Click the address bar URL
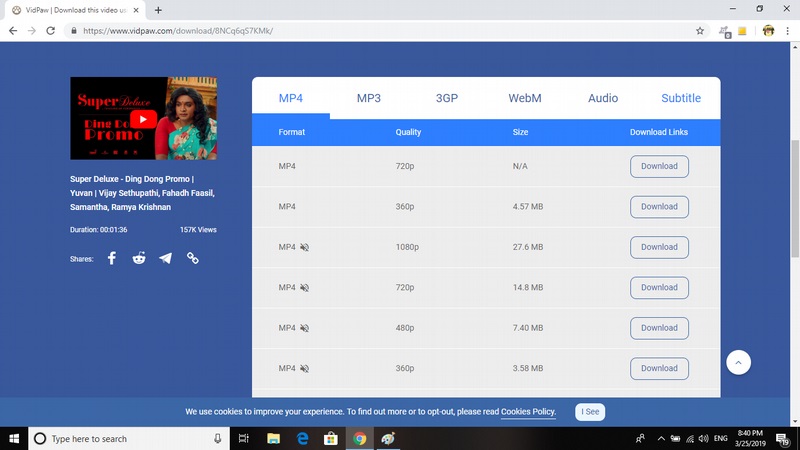 click(178, 31)
